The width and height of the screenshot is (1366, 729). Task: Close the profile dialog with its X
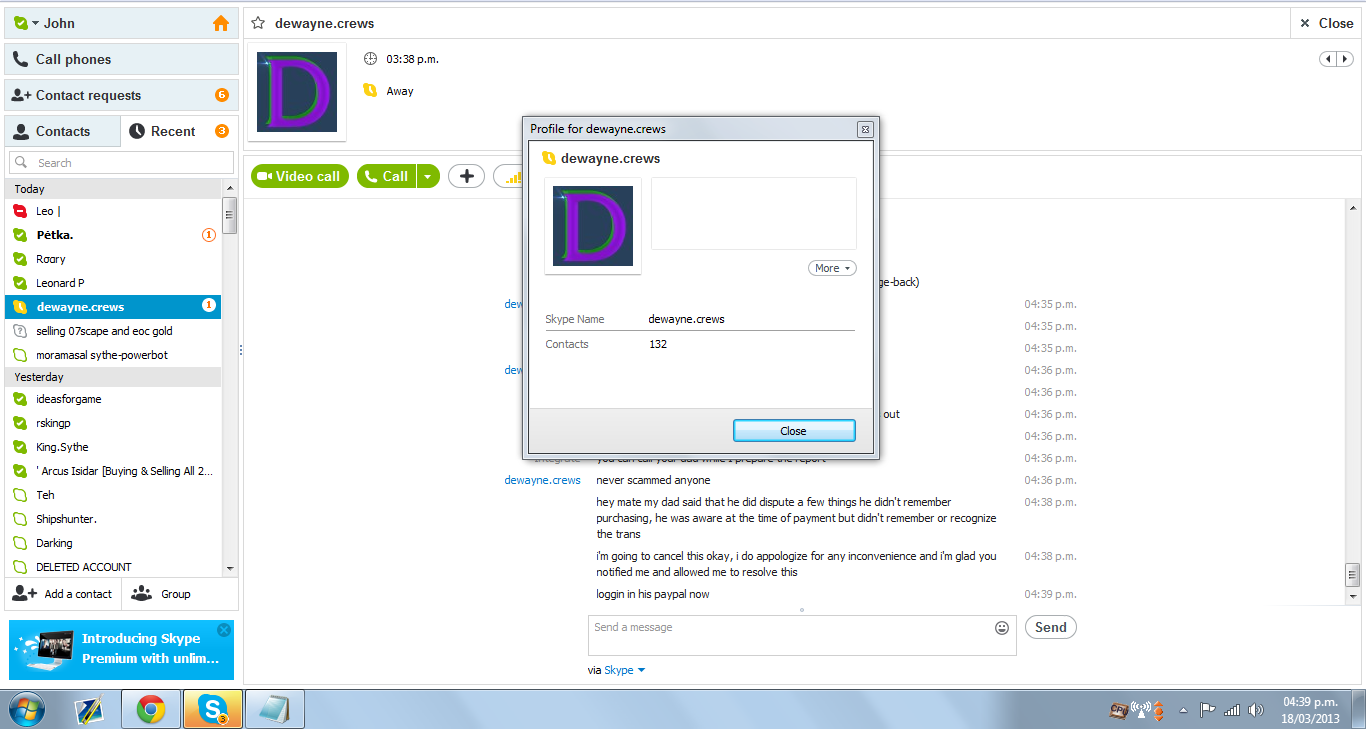pos(865,129)
